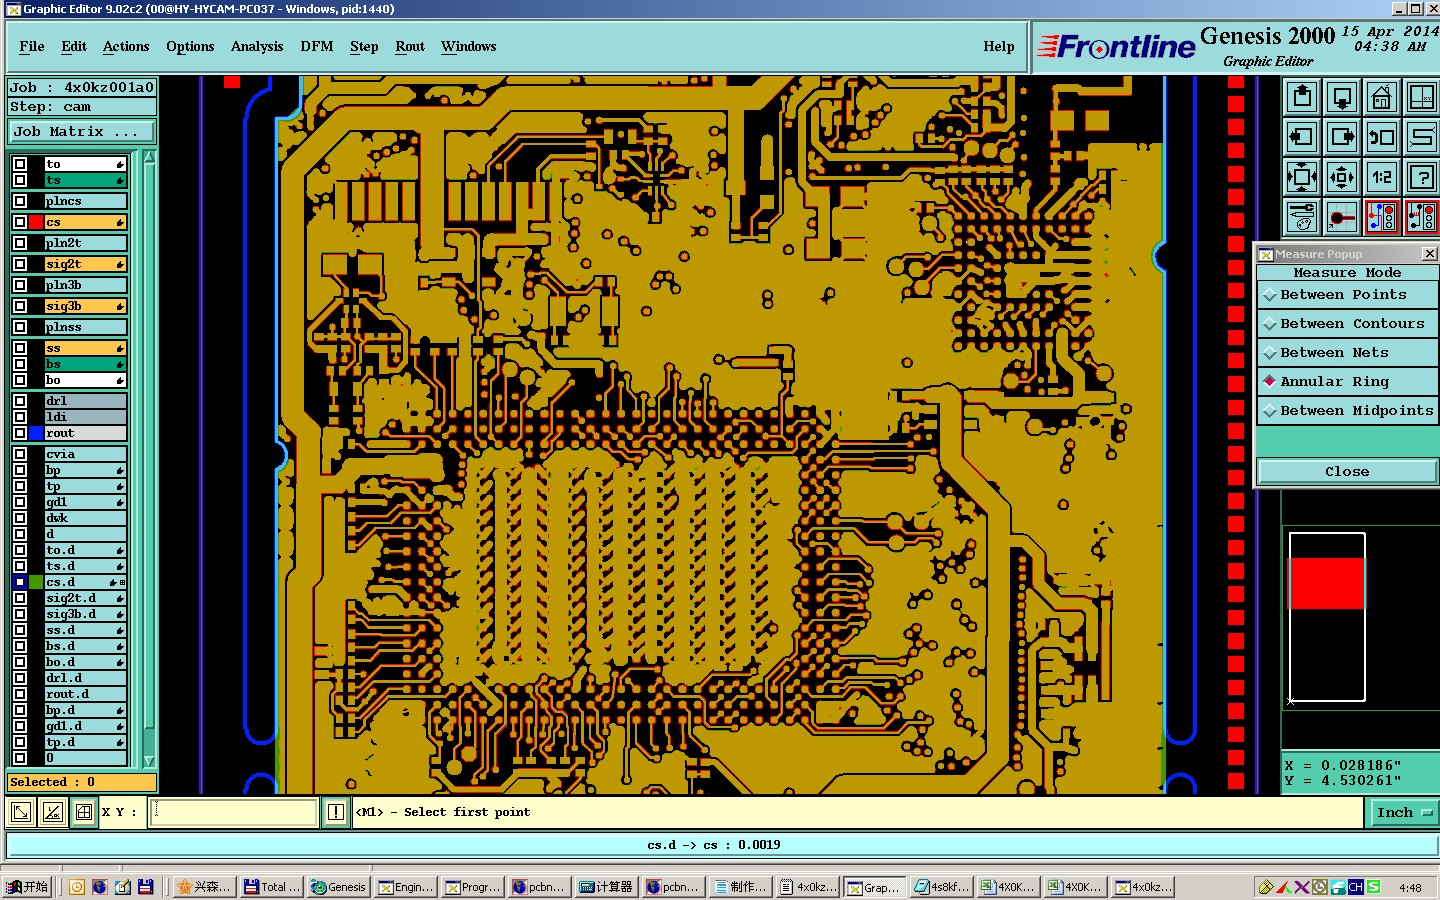Screen dimensions: 1440x900
Task: Click the question-mark area query icon
Action: click(x=1421, y=177)
